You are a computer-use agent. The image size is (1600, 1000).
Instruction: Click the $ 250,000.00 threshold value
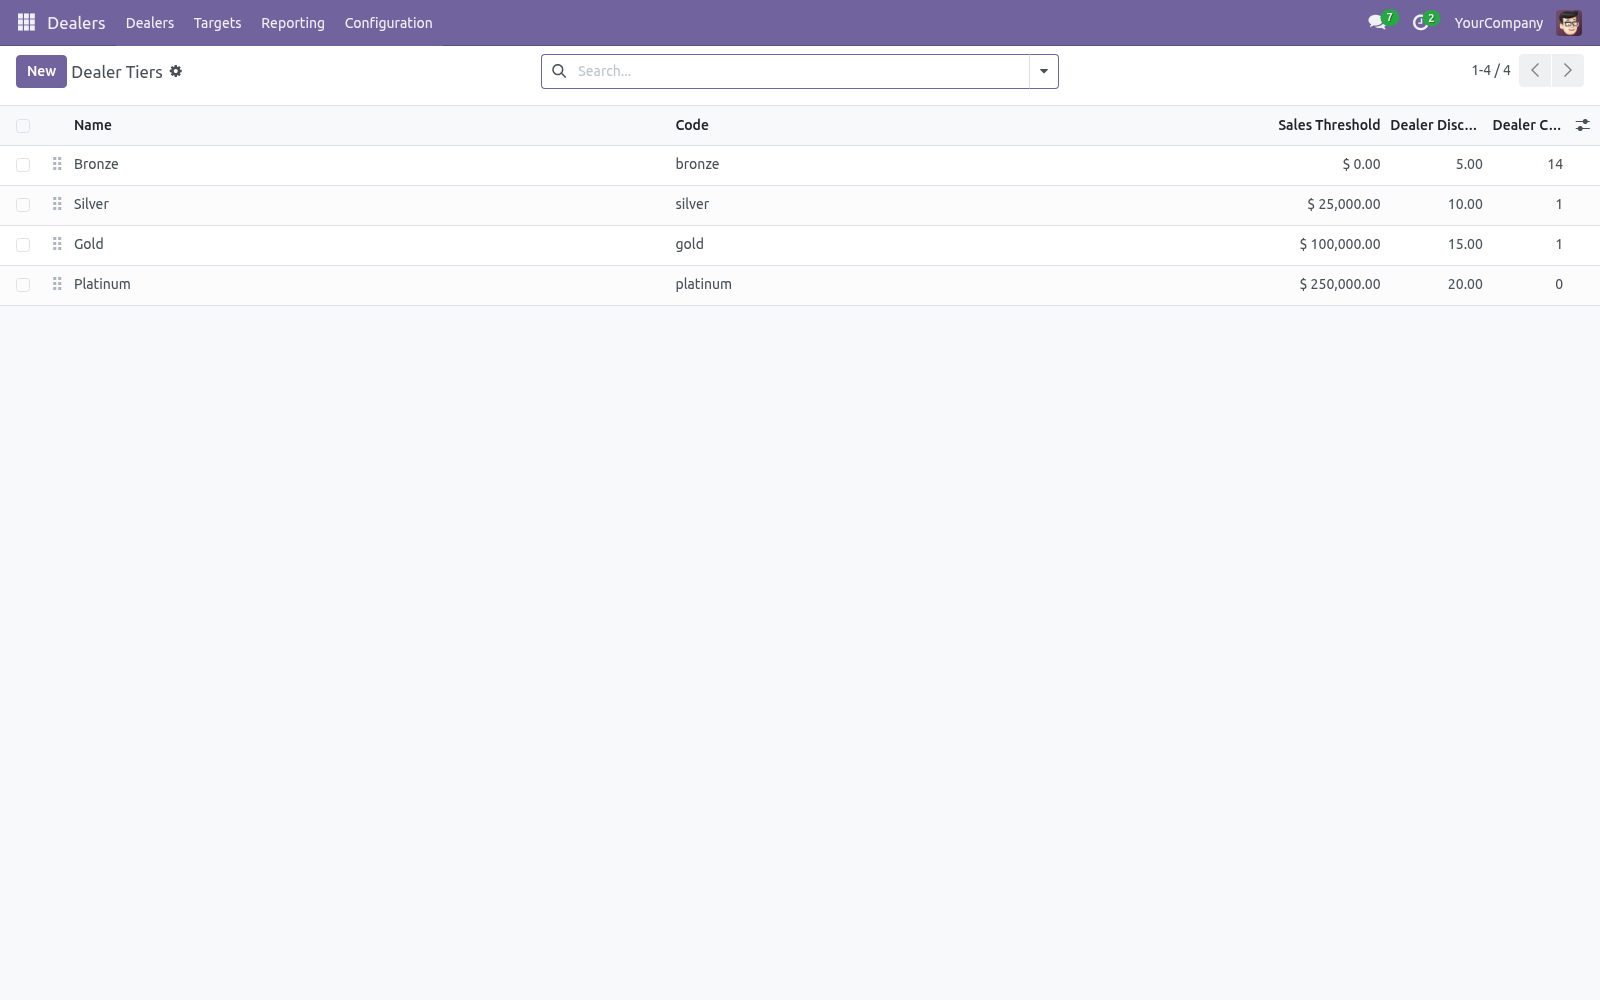pos(1340,284)
